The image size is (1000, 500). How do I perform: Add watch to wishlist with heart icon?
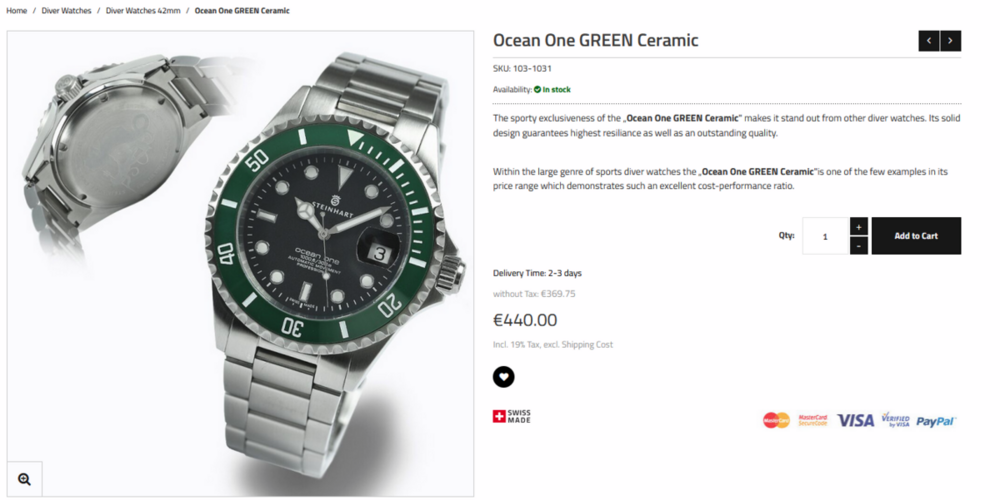503,377
